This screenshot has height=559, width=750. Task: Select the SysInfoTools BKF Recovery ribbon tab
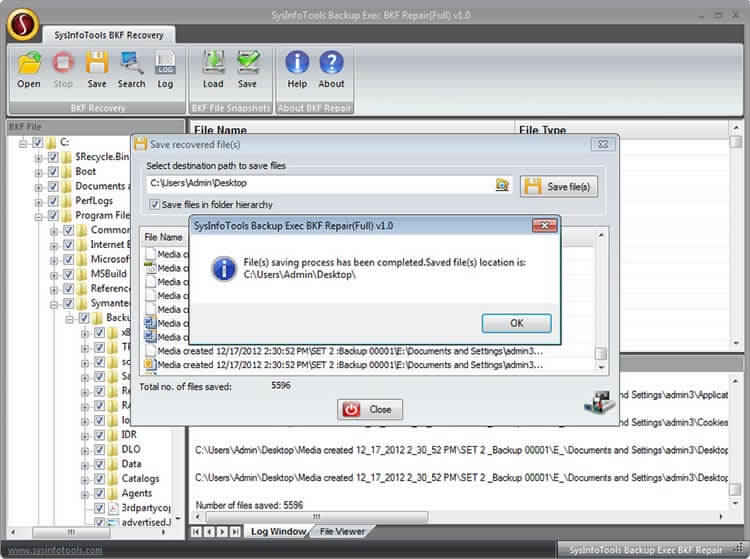(x=109, y=35)
